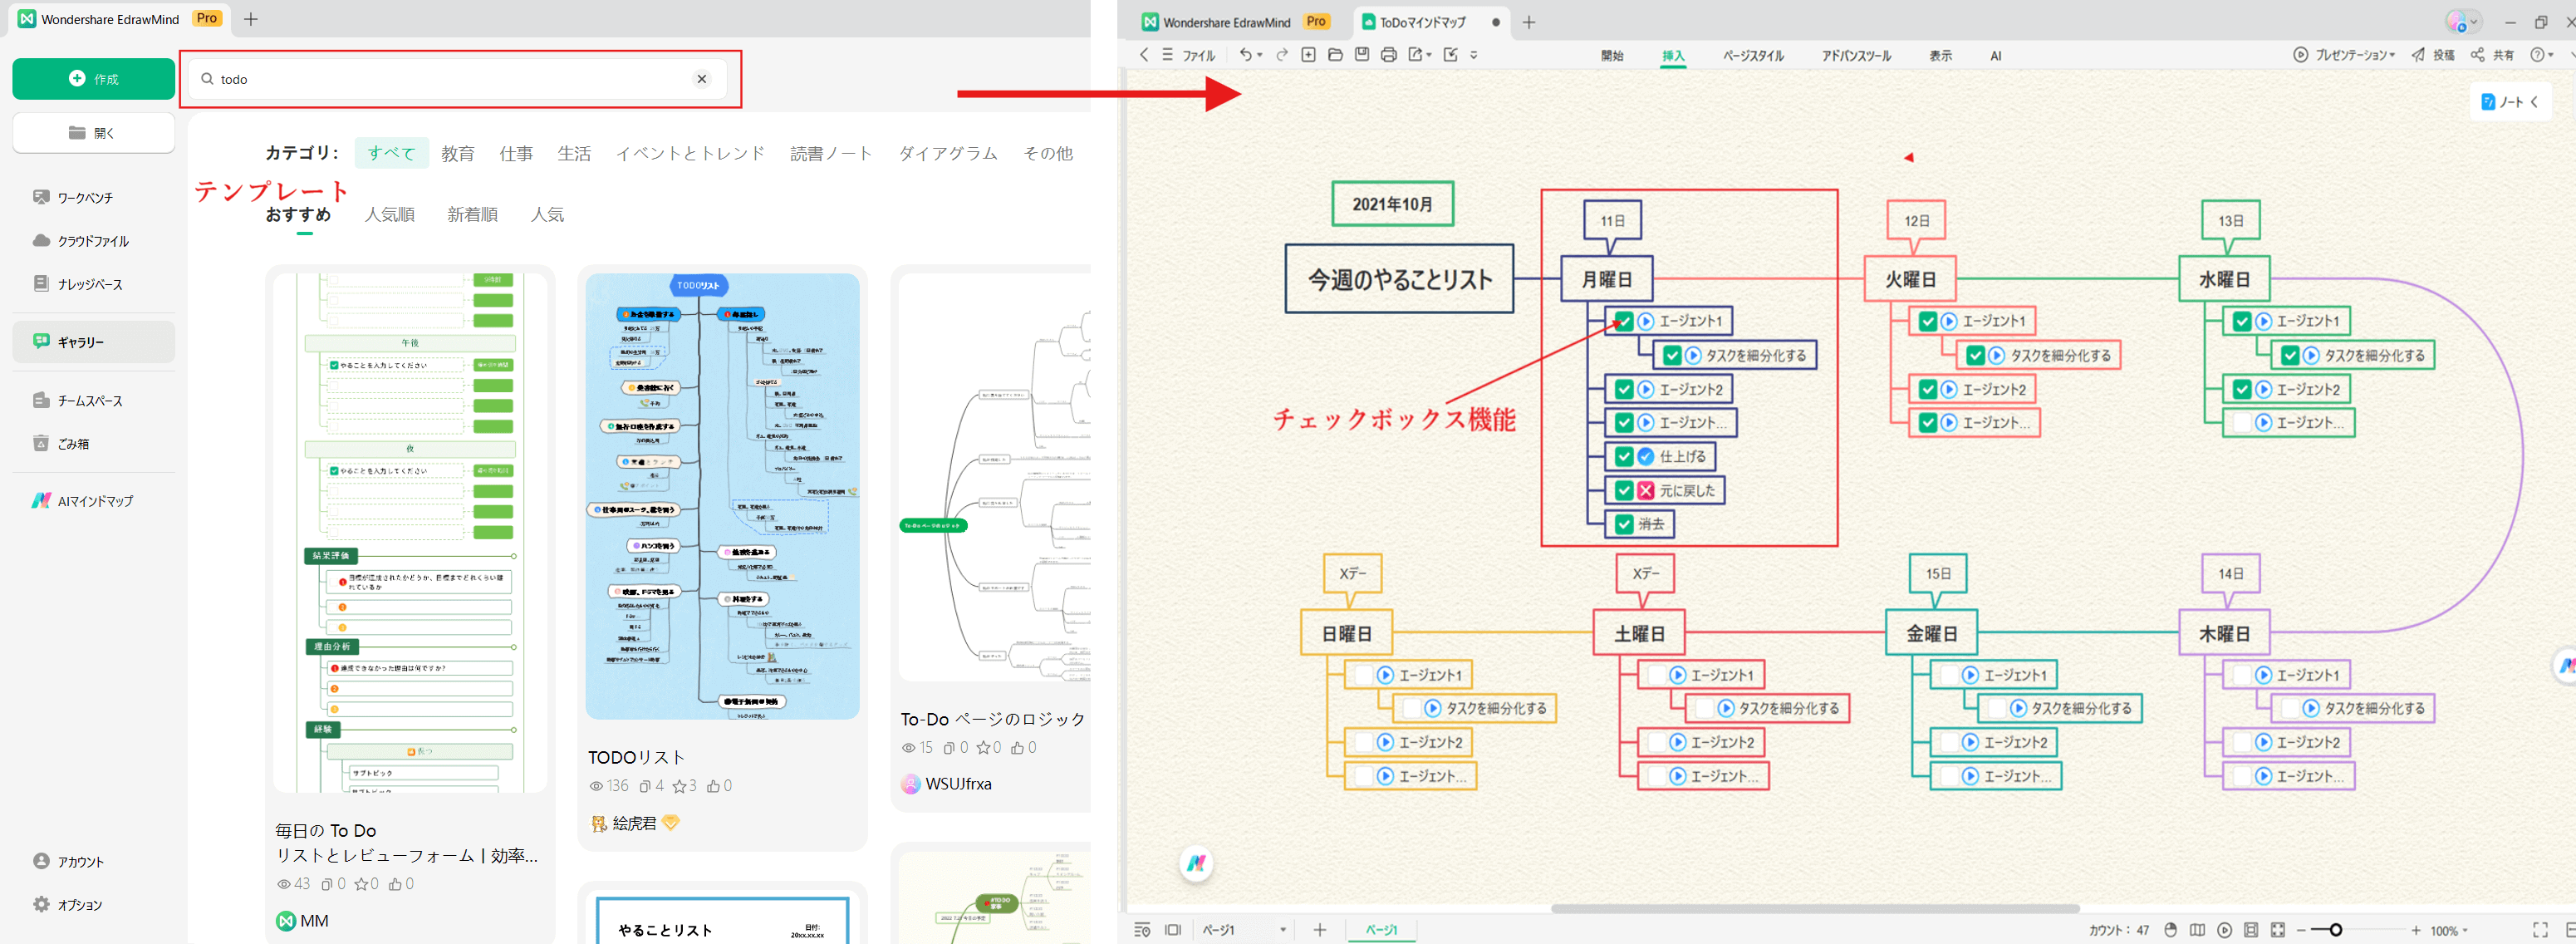The image size is (2576, 944).
Task: Uncheck the 消去 task checkbox
Action: point(1623,523)
